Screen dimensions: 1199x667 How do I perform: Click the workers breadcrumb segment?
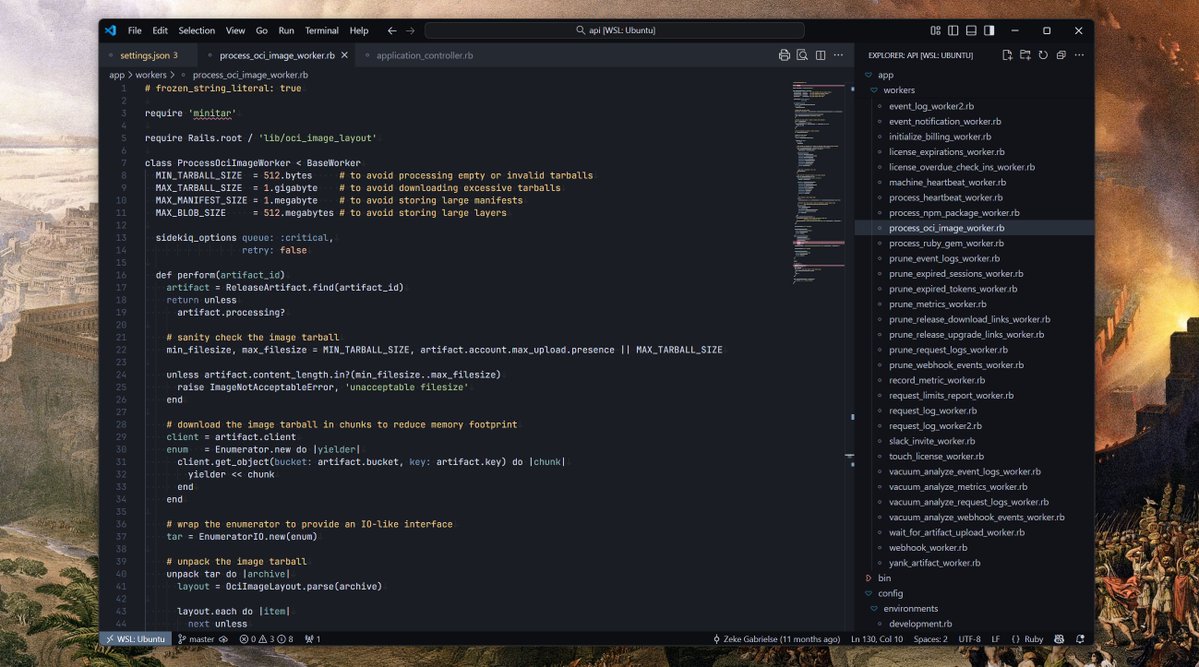151,75
